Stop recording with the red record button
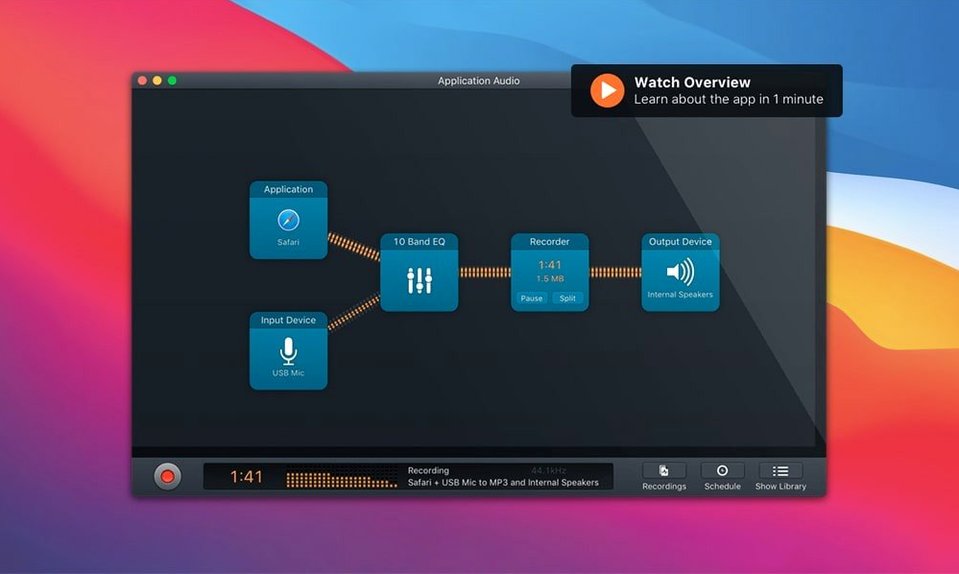959x574 pixels. [x=167, y=476]
